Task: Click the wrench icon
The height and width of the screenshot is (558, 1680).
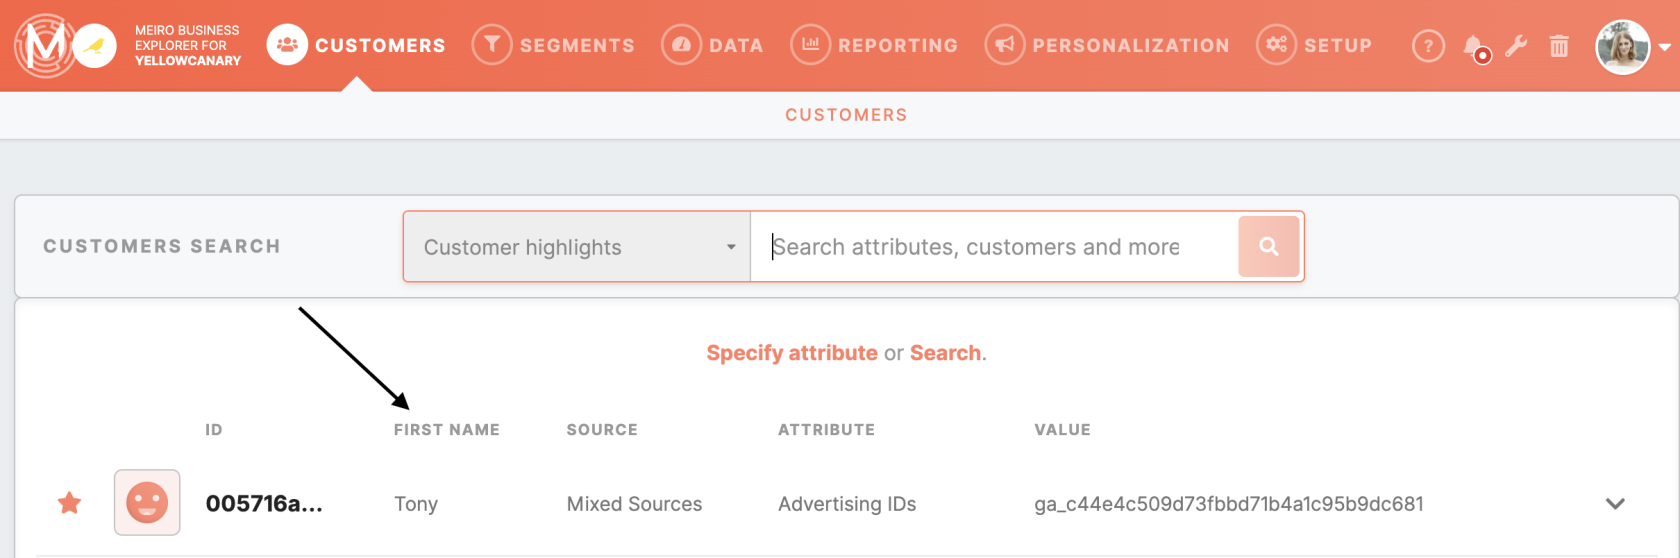Action: [x=1516, y=46]
